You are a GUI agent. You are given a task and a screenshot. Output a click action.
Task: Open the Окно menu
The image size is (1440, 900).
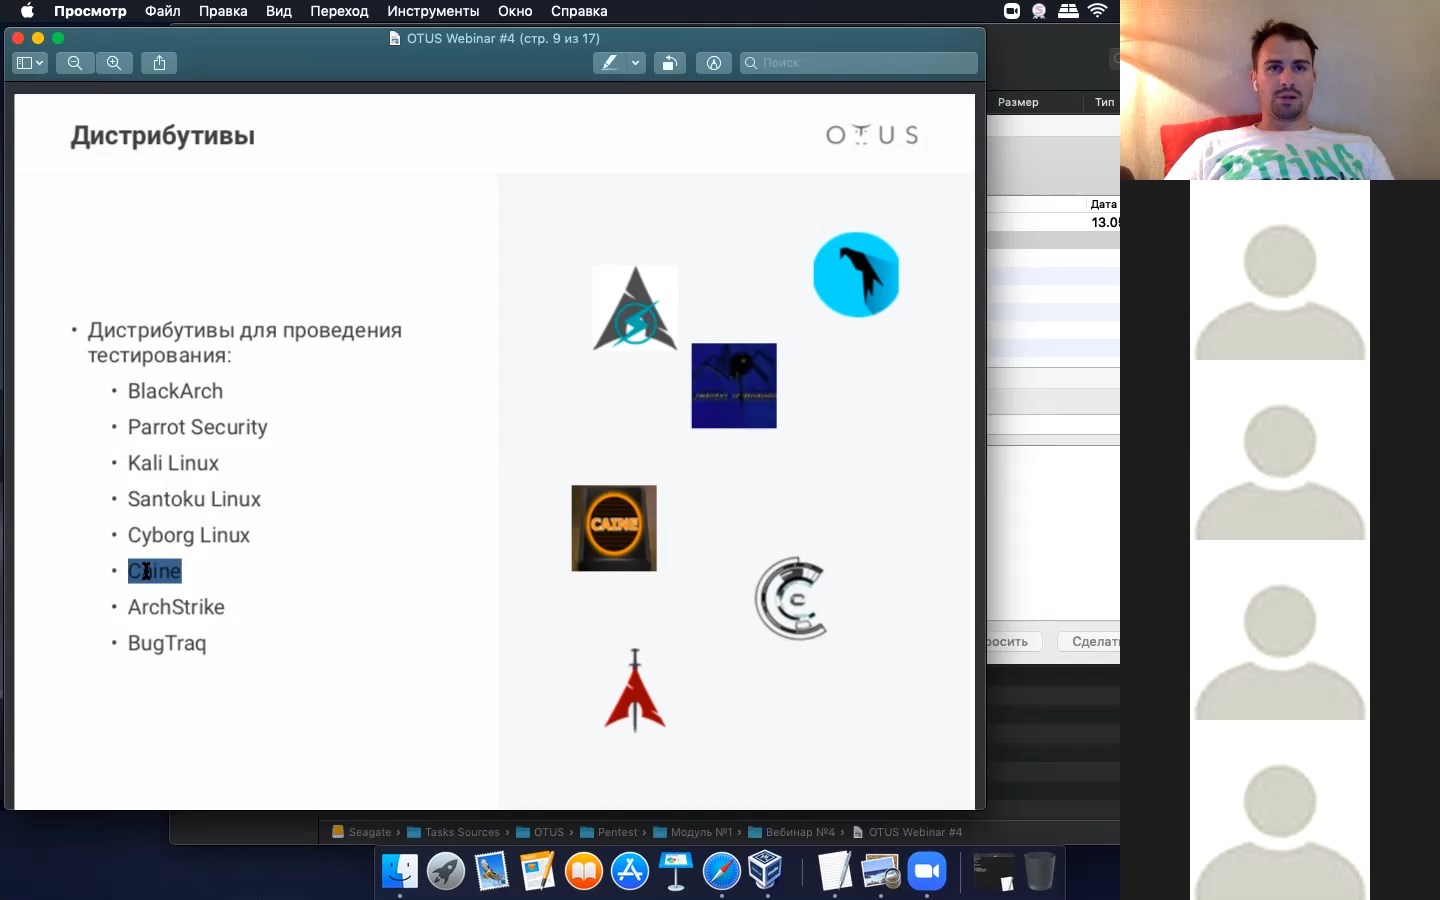pyautogui.click(x=515, y=11)
